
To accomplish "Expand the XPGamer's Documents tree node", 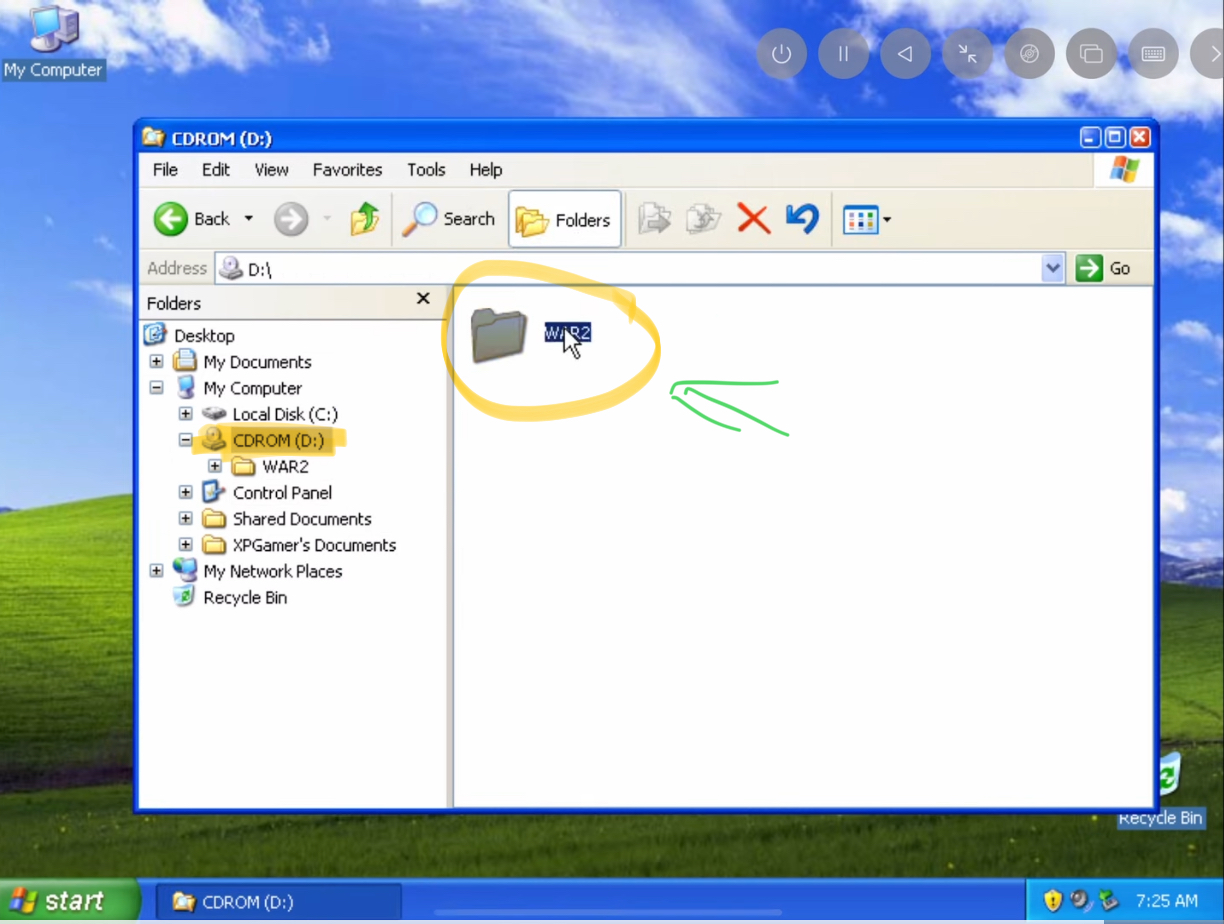I will click(x=185, y=544).
